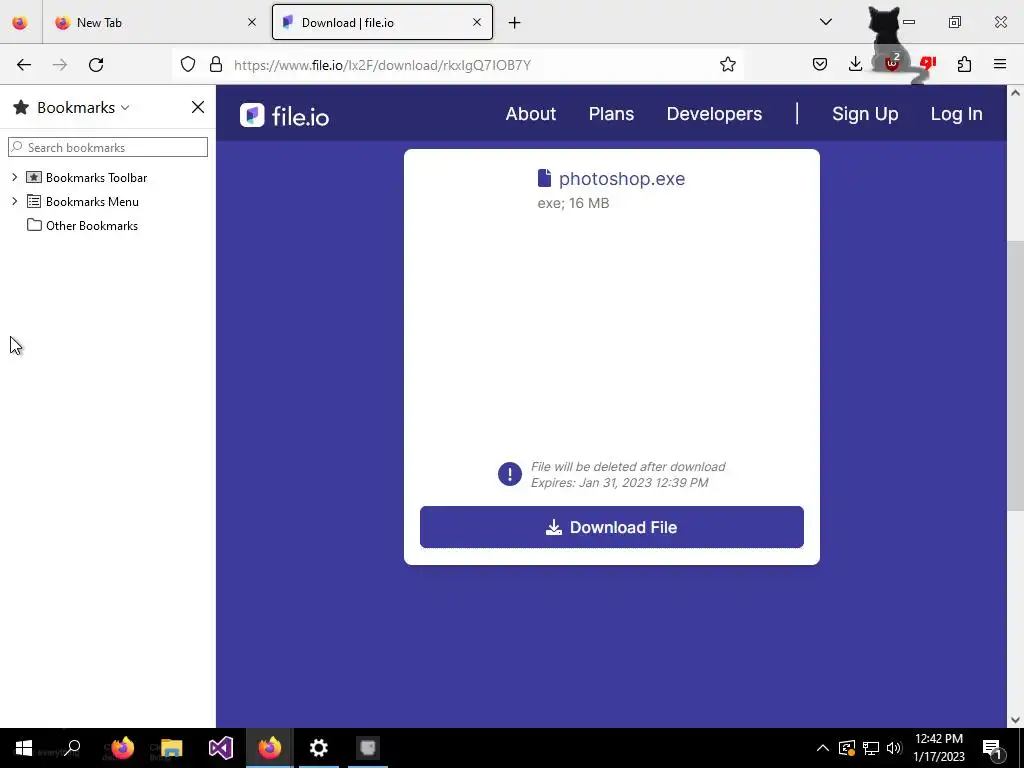Click the Firefox View icon at tab strip start
1024x768 pixels.
(20, 22)
